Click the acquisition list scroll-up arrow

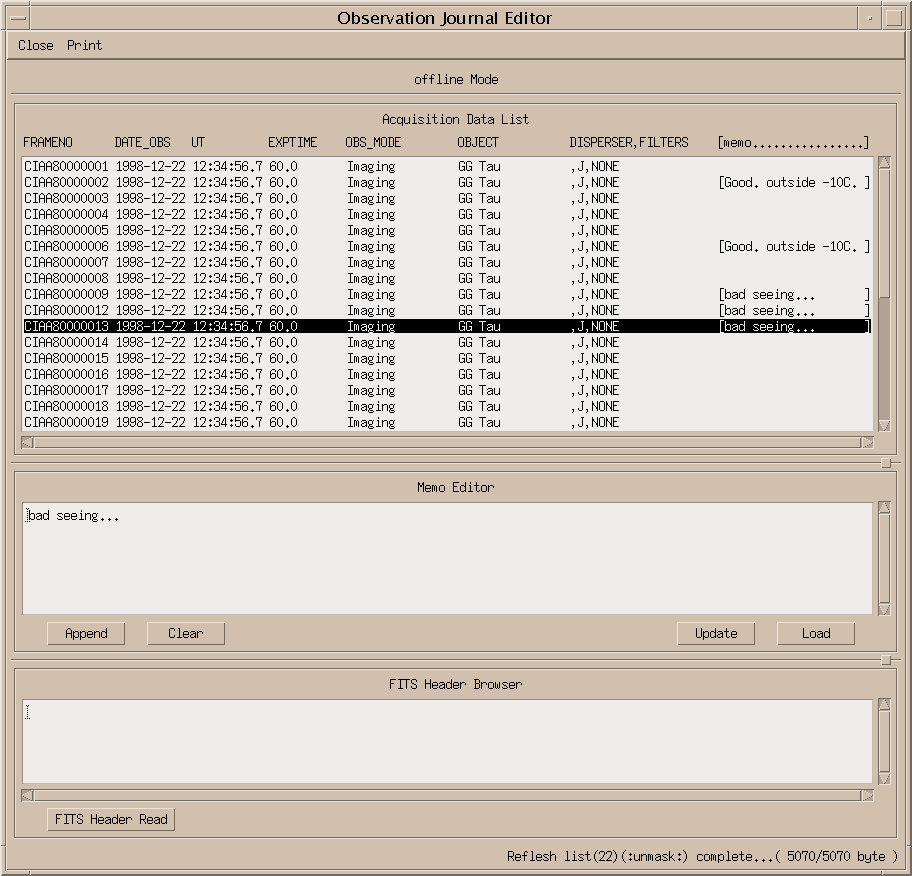click(883, 163)
